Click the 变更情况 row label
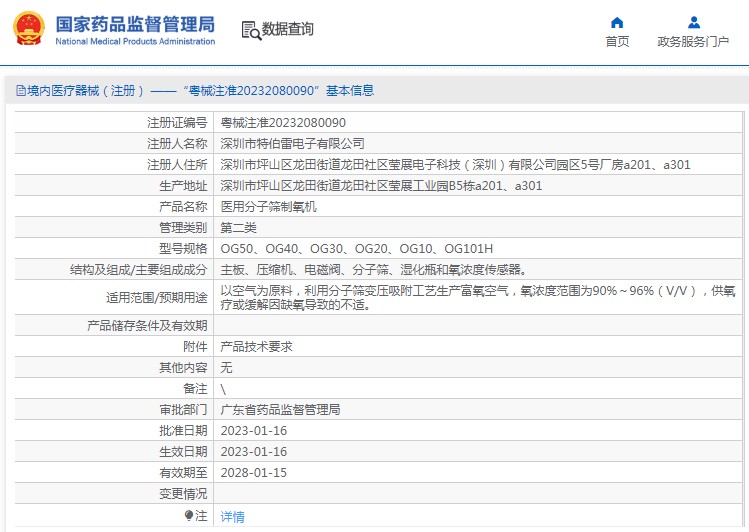The height and width of the screenshot is (532, 749). 183,494
